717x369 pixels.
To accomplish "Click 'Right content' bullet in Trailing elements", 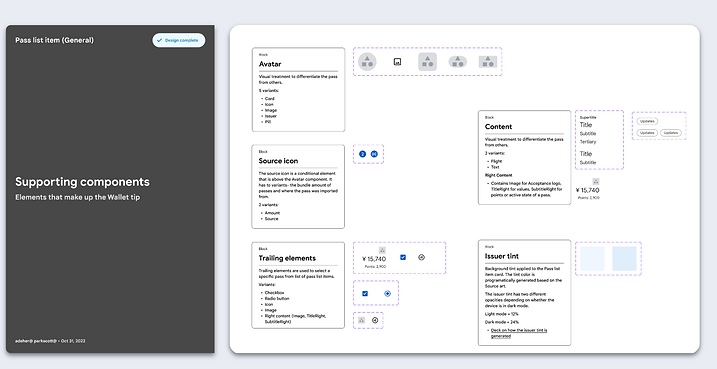I will tap(295, 319).
